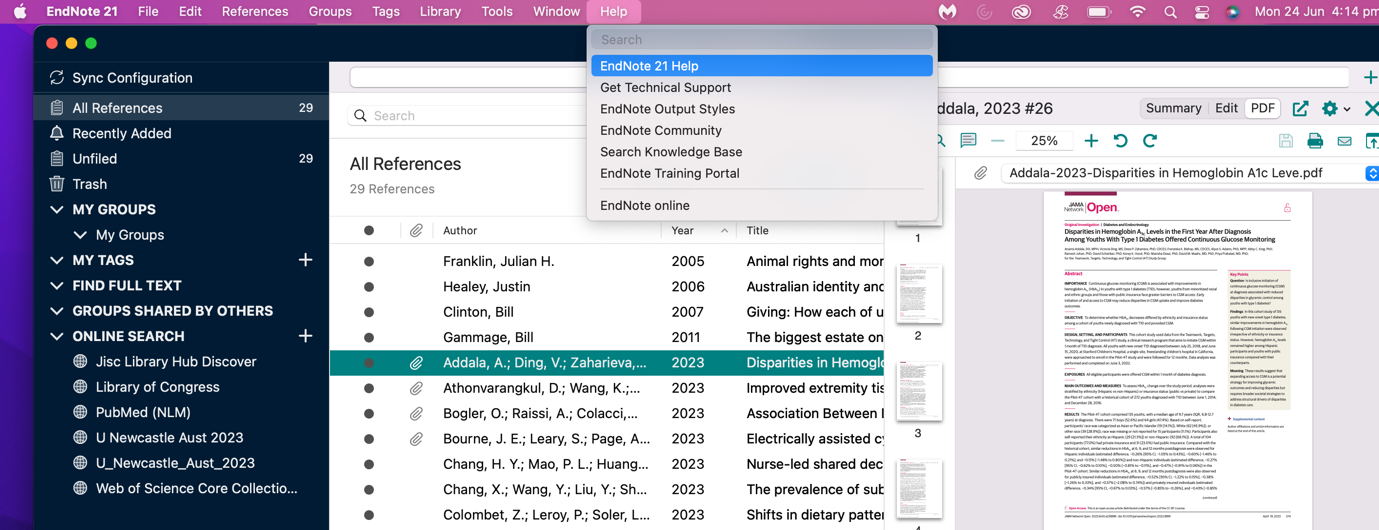This screenshot has width=1379, height=530.
Task: Toggle read status for Gammage, Bill
Action: [x=369, y=338]
